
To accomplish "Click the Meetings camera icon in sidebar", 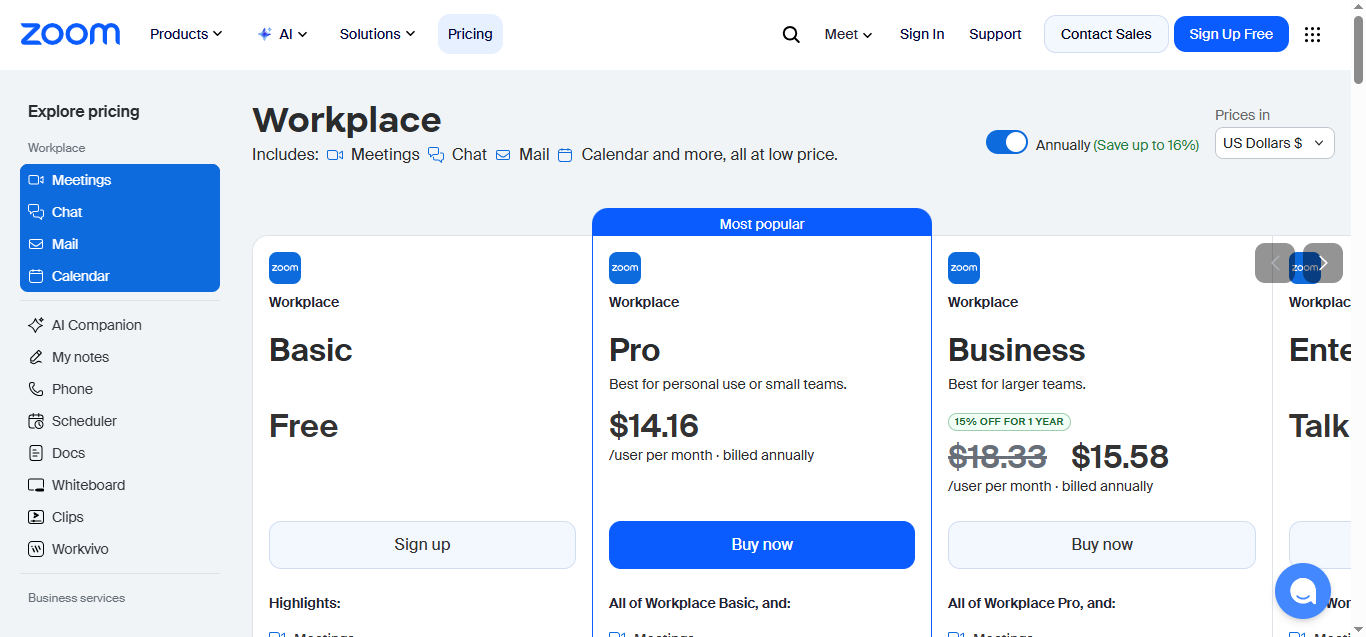I will 36,180.
